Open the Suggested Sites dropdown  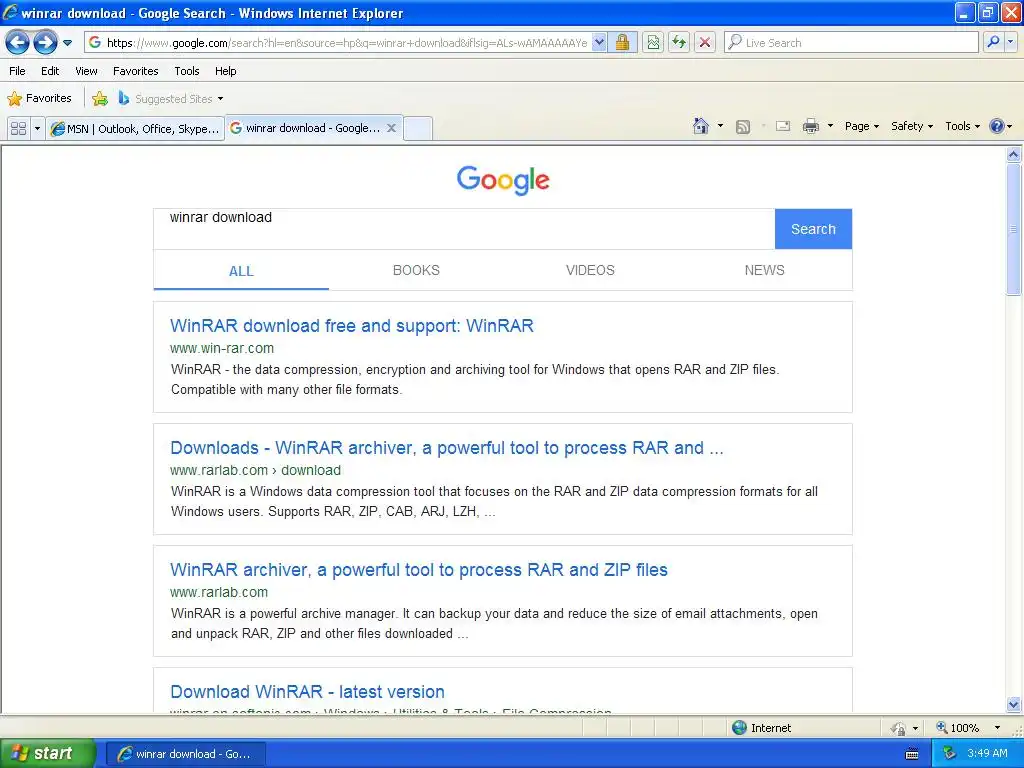coord(171,99)
